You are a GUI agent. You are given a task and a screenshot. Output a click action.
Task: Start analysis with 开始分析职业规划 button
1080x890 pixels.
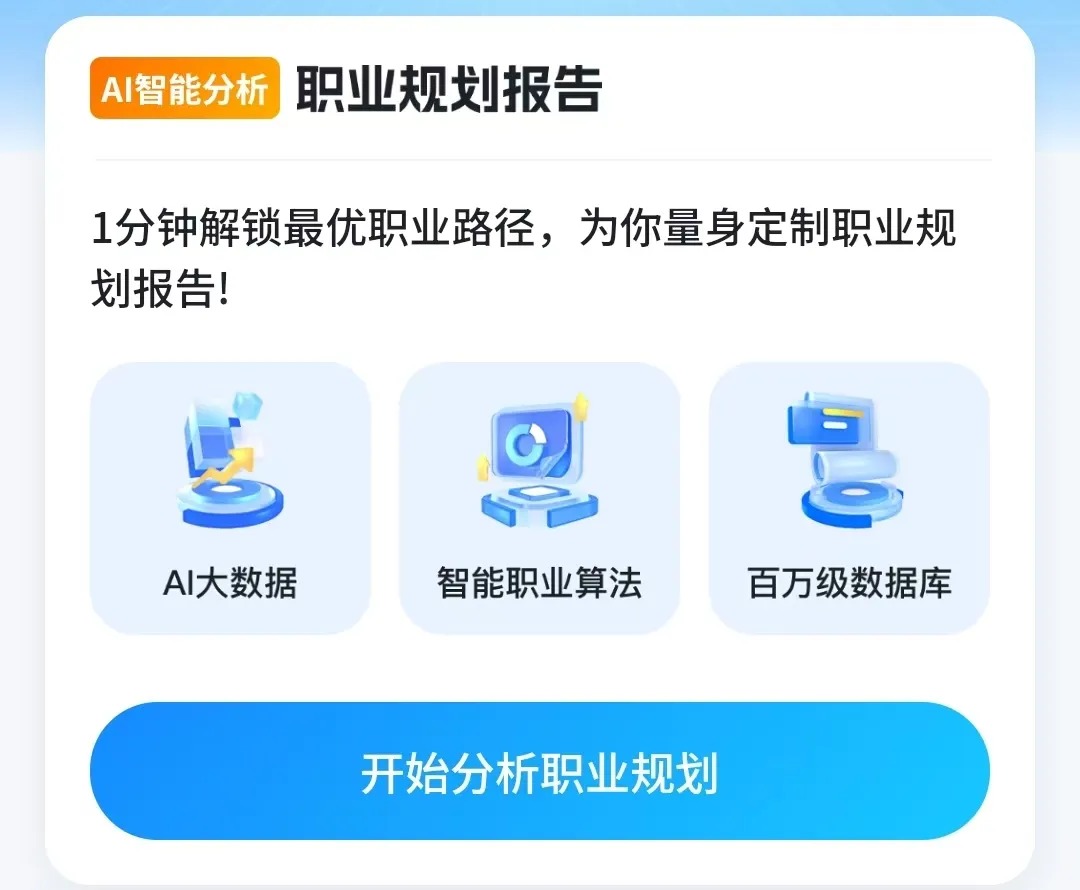[539, 771]
